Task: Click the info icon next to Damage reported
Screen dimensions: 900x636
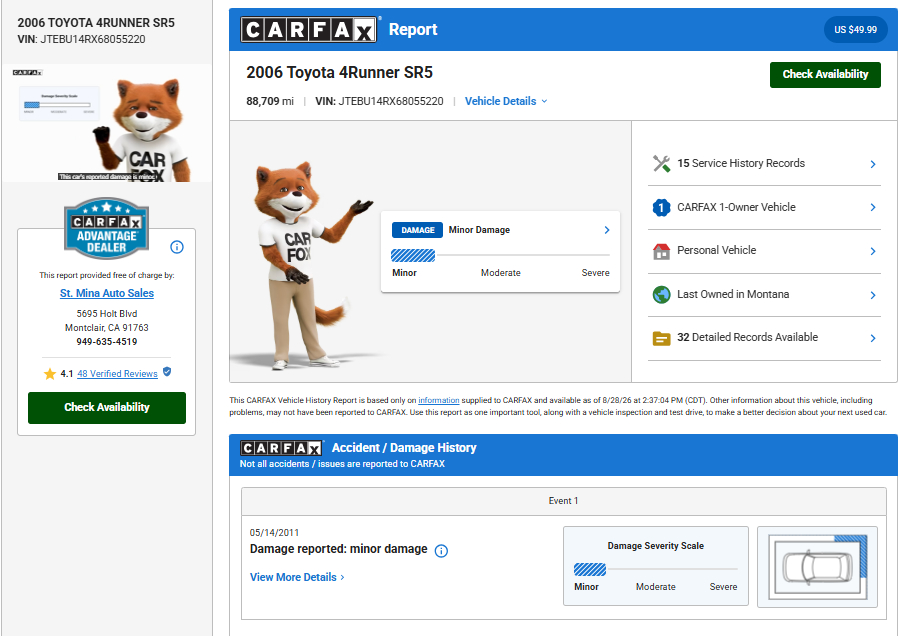Action: pyautogui.click(x=441, y=550)
